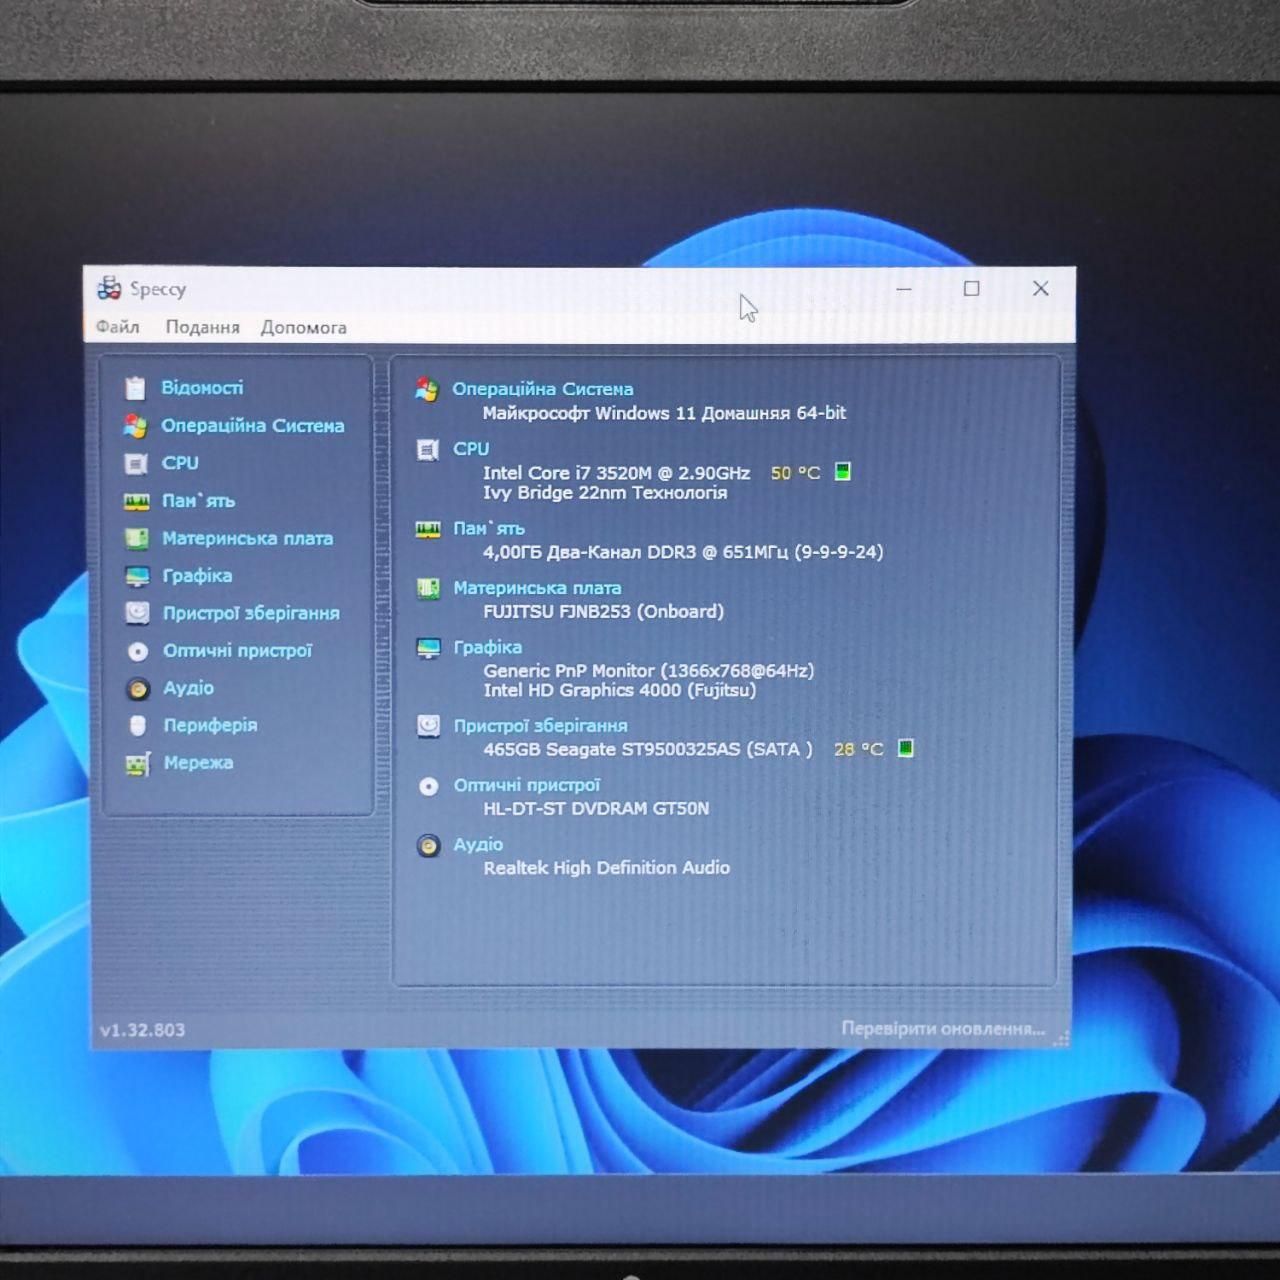Click the Пристрої зберігання summary heading link
1280x1280 pixels.
[x=541, y=726]
